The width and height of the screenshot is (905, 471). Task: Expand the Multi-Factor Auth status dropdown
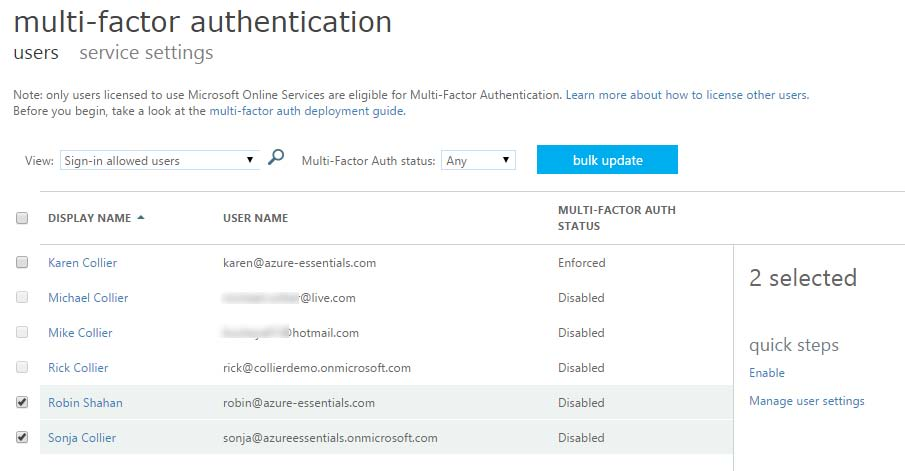[478, 160]
